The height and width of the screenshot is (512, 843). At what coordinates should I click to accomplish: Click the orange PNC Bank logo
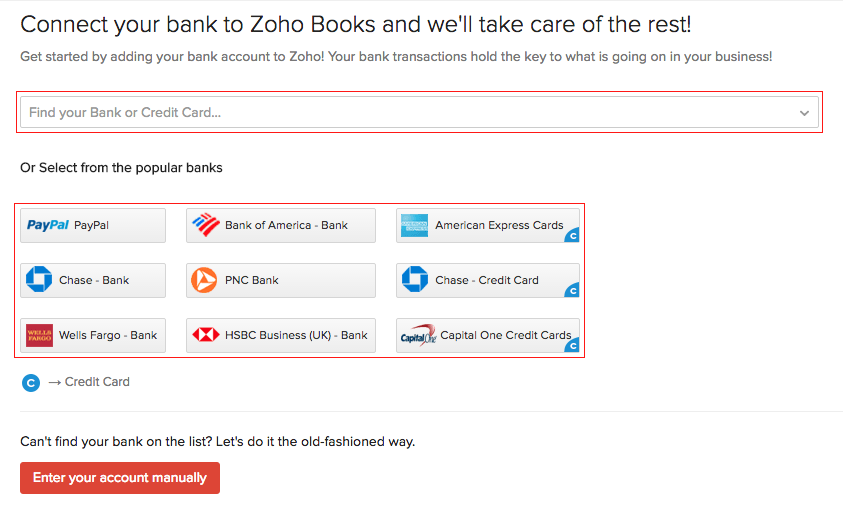(x=204, y=281)
